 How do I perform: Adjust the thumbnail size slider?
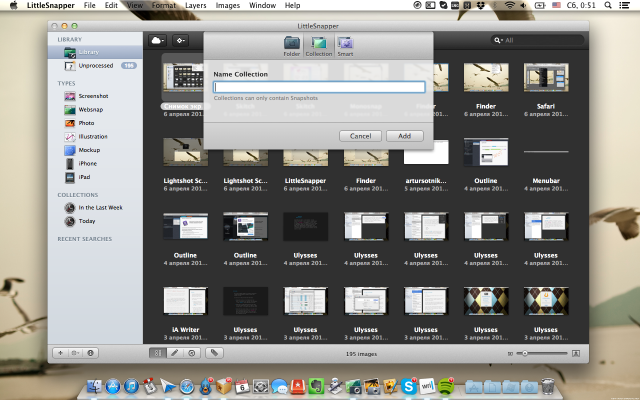coord(523,353)
